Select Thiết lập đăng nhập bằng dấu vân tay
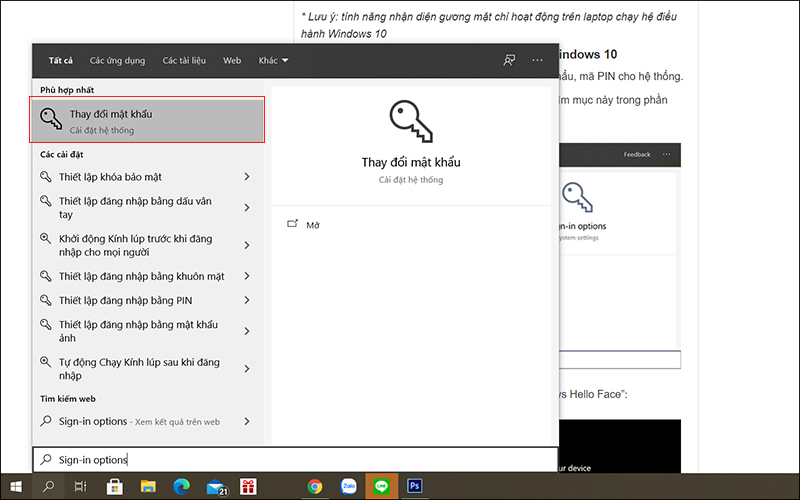Viewport: 800px width, 500px height. (135, 208)
